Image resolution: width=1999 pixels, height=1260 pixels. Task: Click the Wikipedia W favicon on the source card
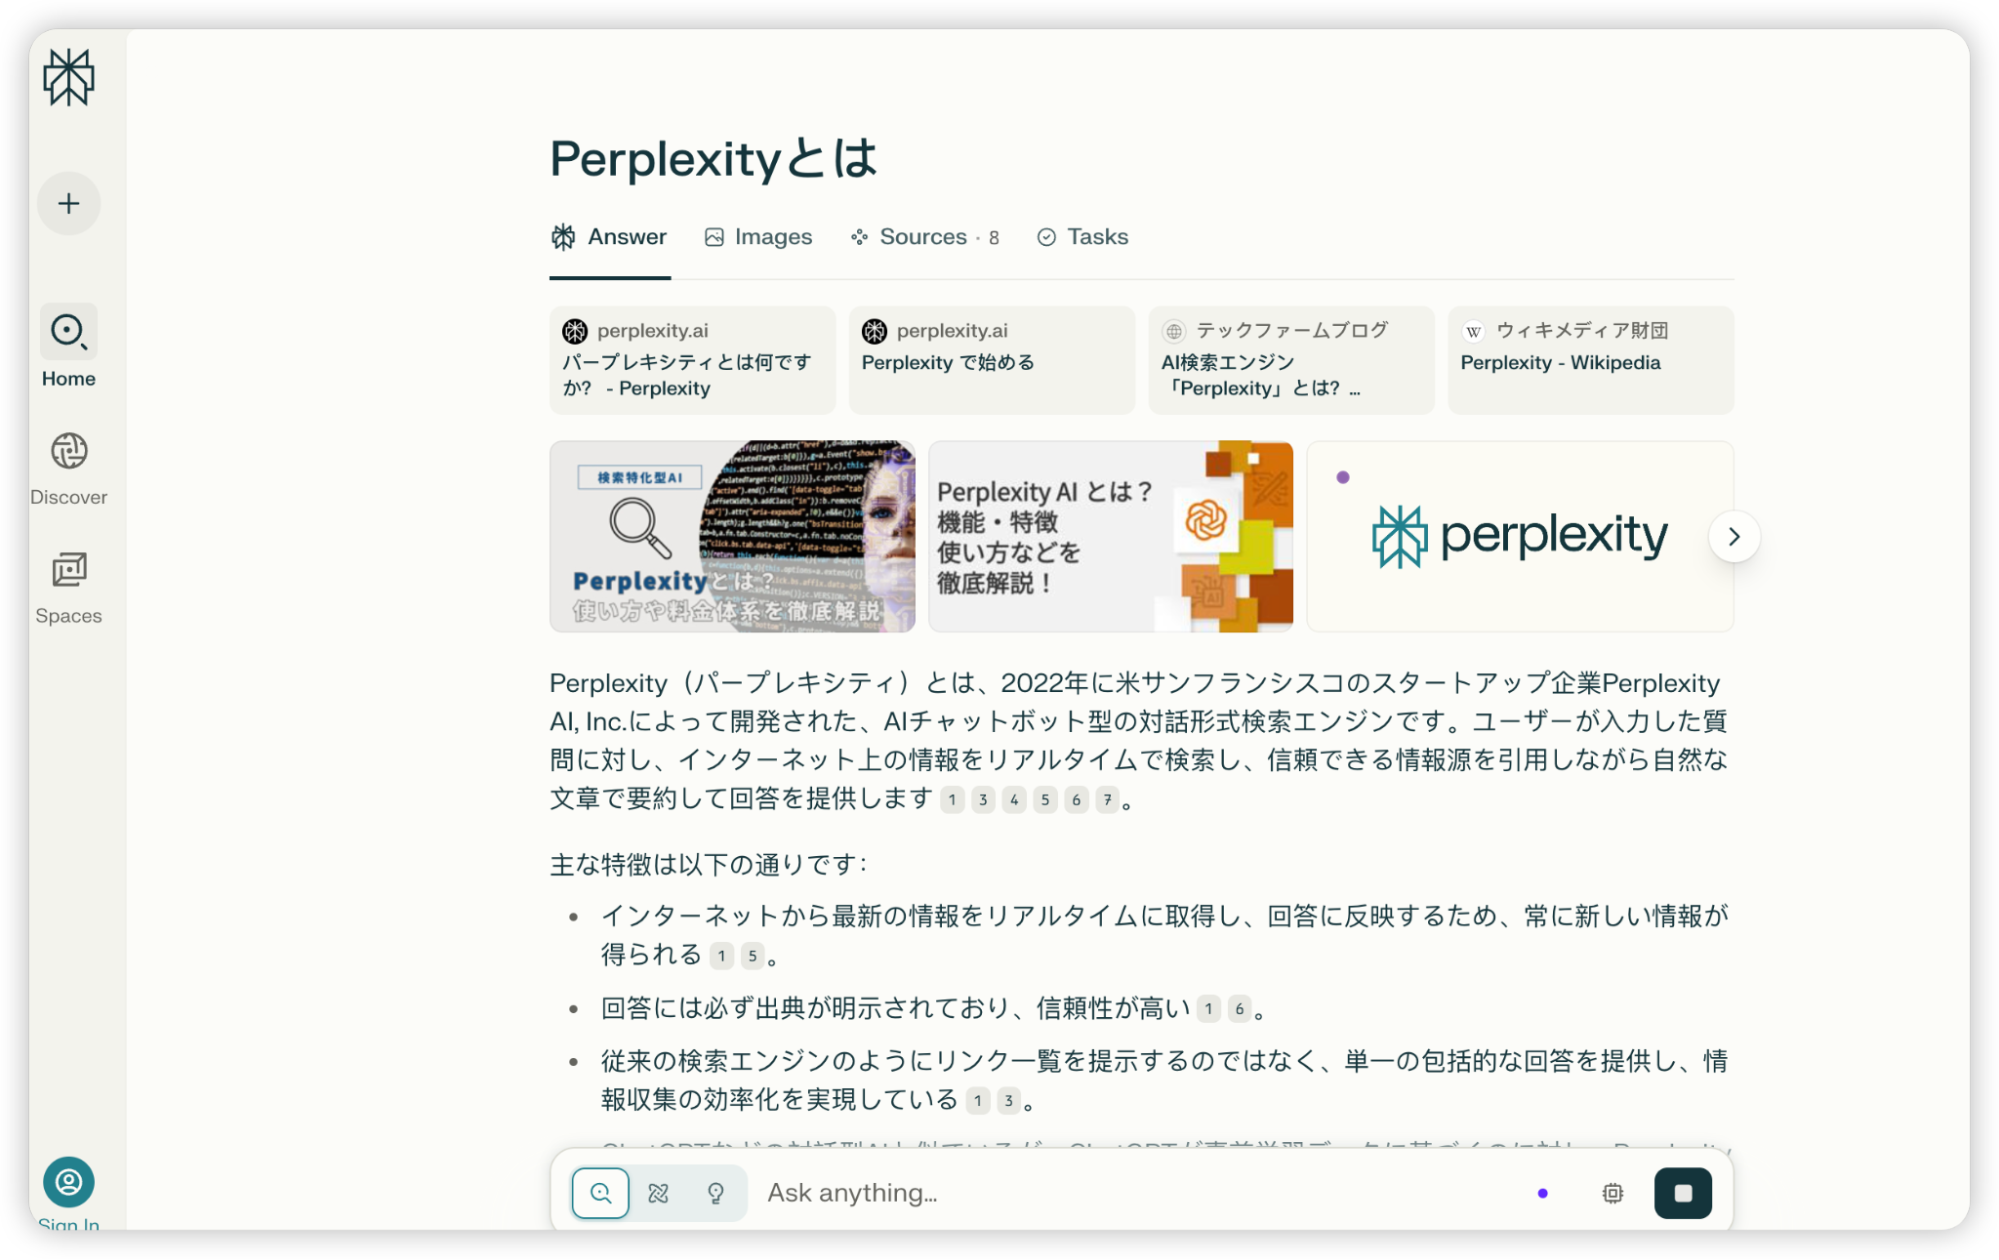point(1473,331)
